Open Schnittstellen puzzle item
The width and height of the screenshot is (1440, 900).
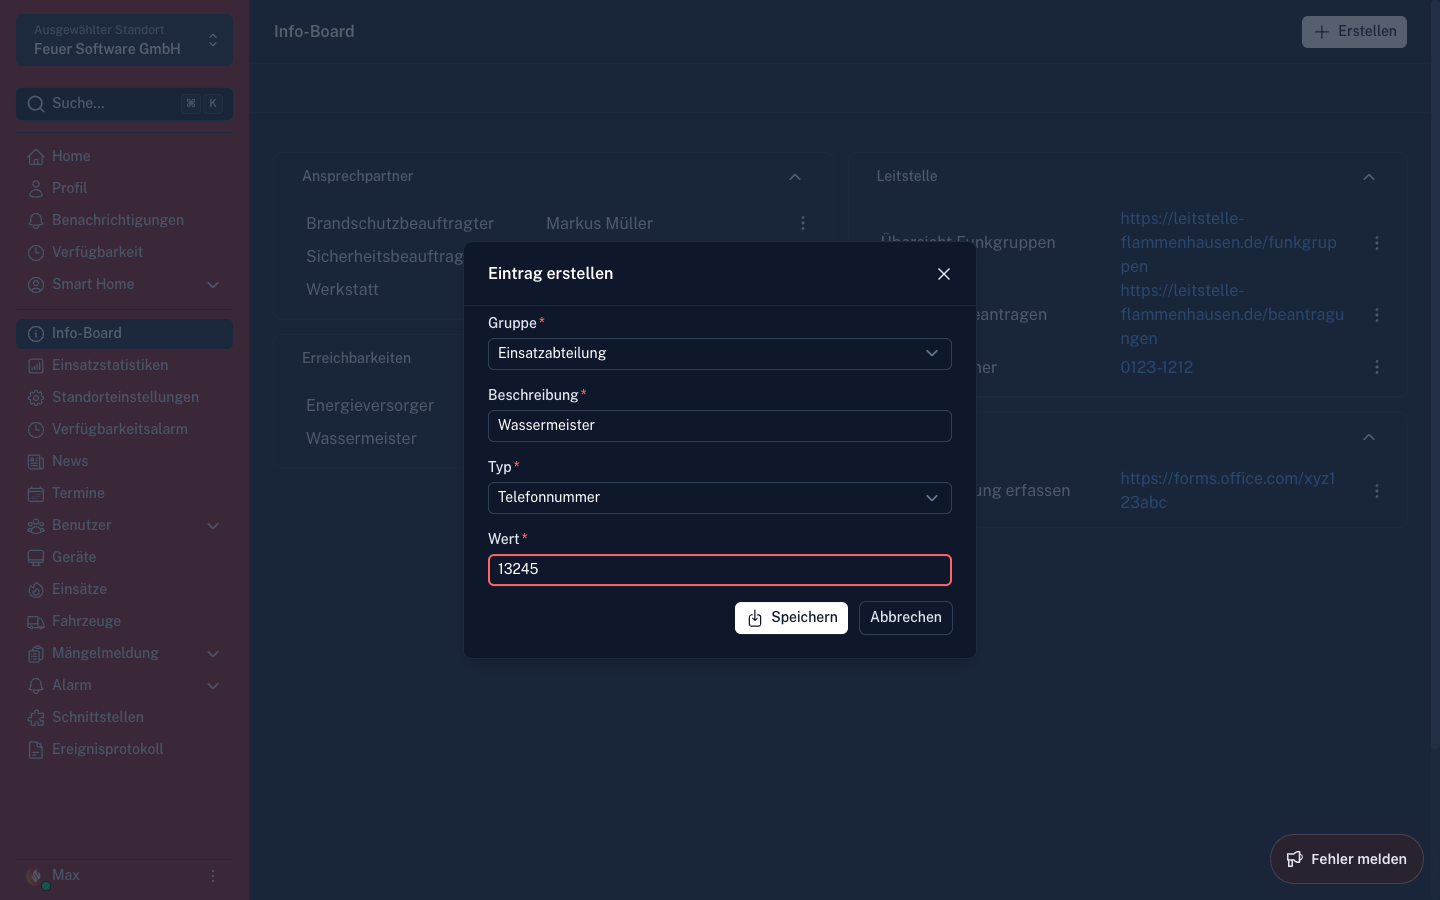tap(124, 717)
